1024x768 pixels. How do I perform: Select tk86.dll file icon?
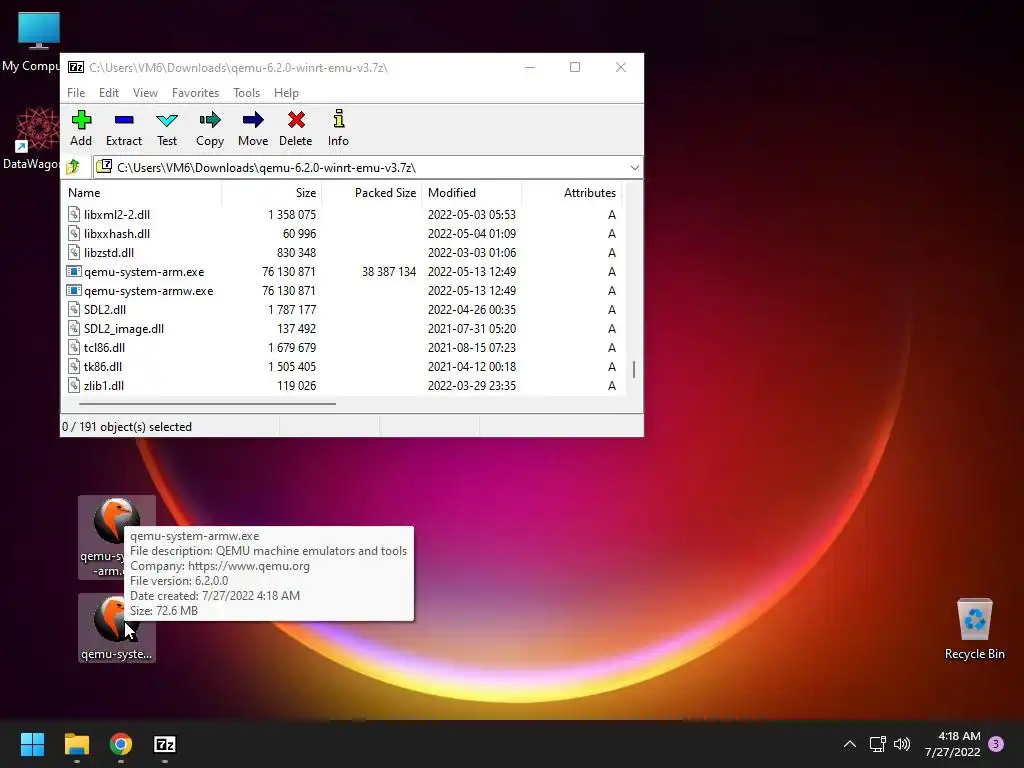click(x=74, y=366)
